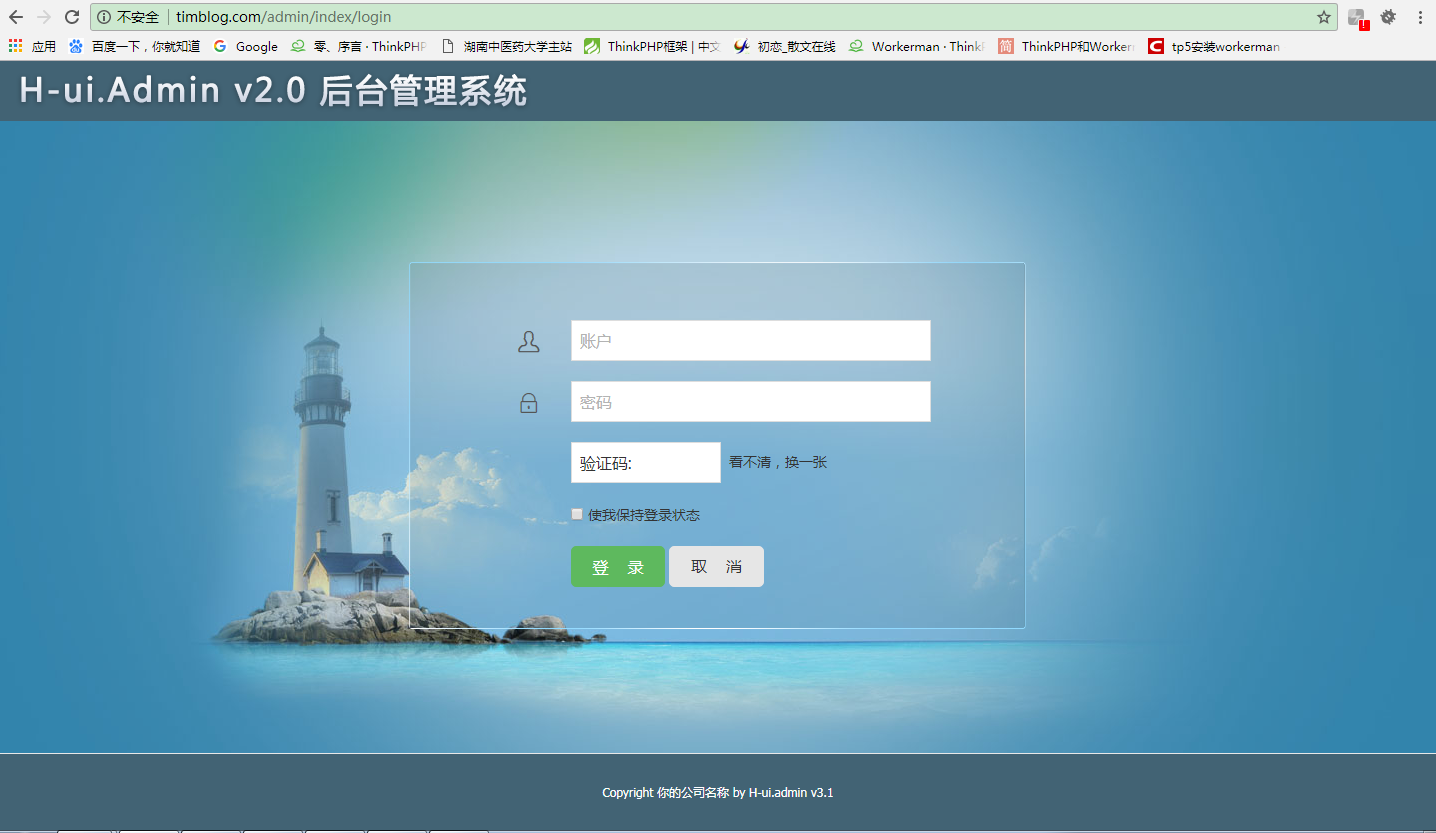Screen dimensions: 1436x833
Task: Open the tp5安装workerman bookmark
Action: (1214, 46)
